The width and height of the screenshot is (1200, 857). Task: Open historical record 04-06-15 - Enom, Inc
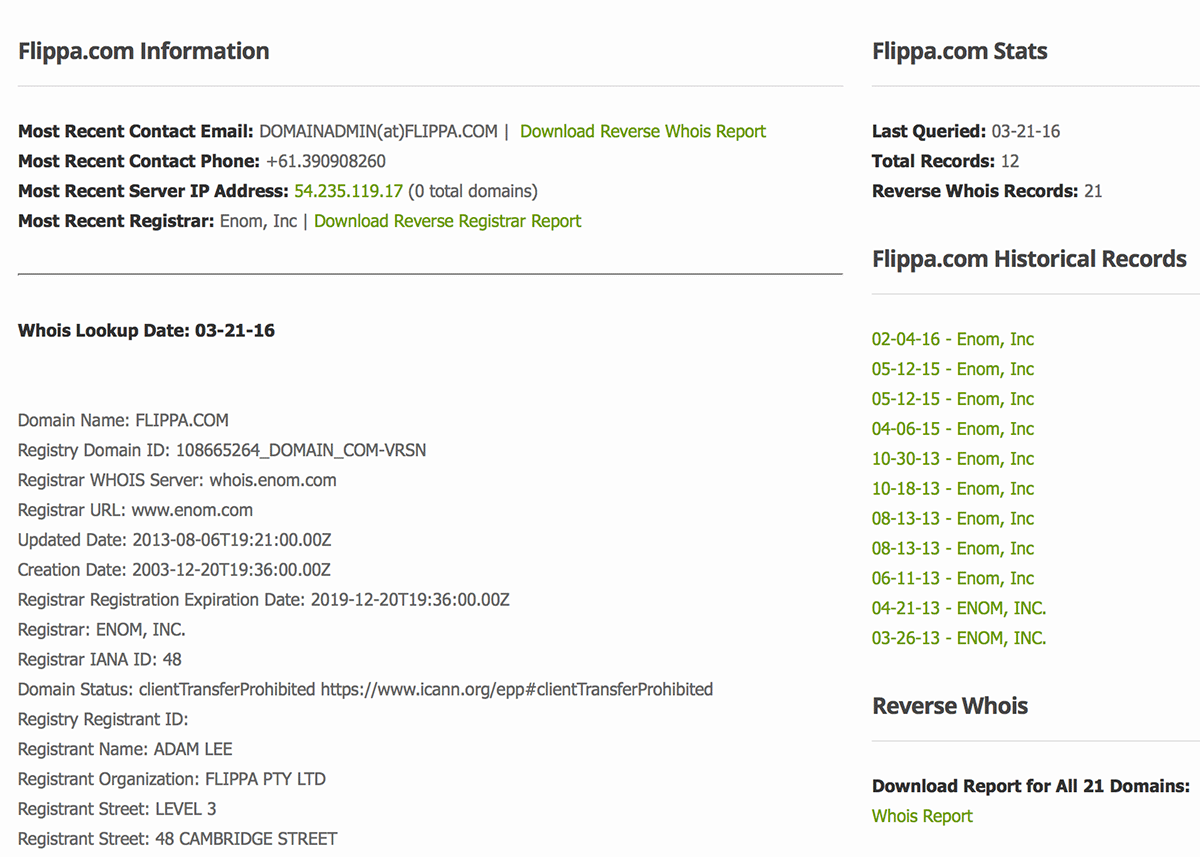point(953,429)
